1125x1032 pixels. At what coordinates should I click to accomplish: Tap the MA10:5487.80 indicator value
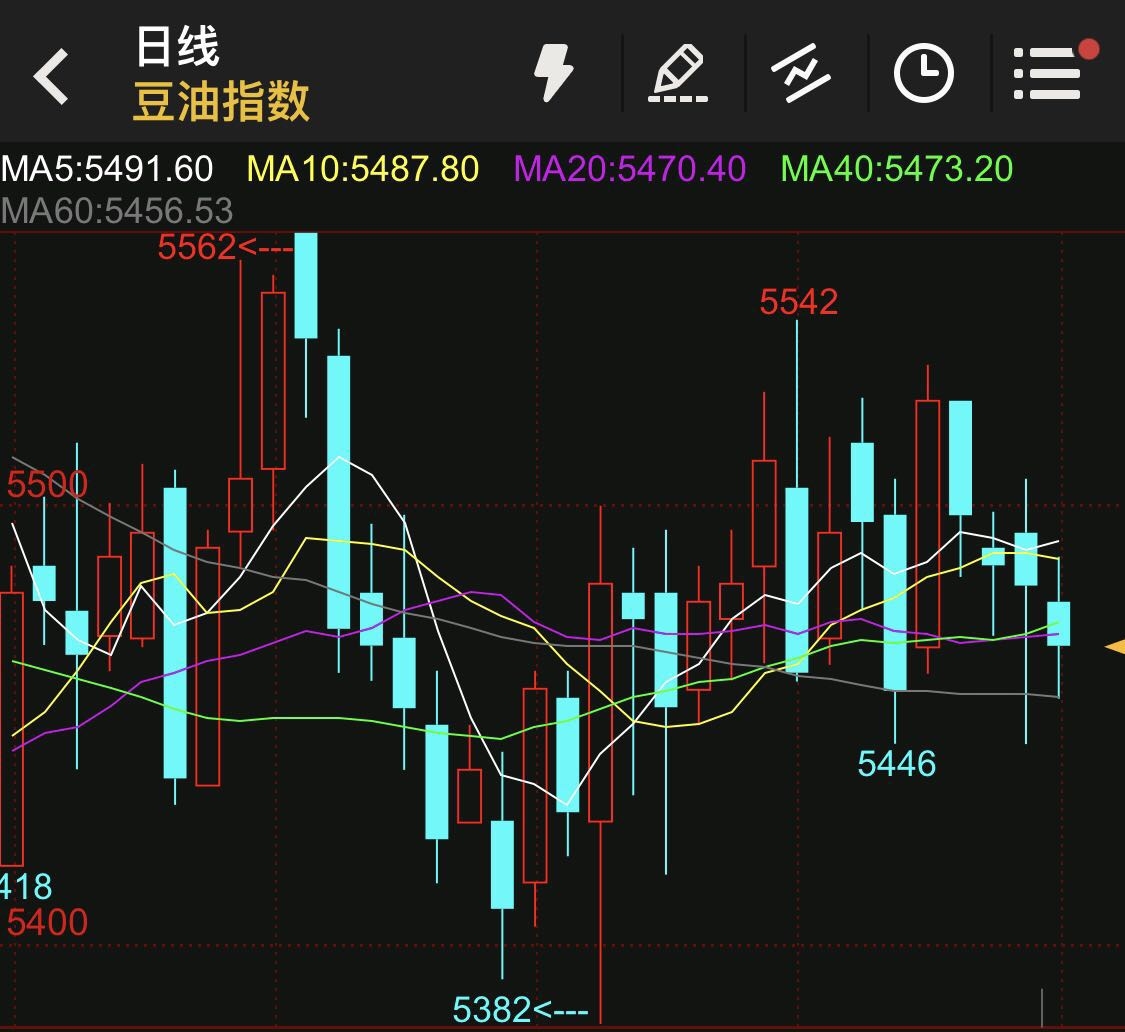(x=362, y=169)
